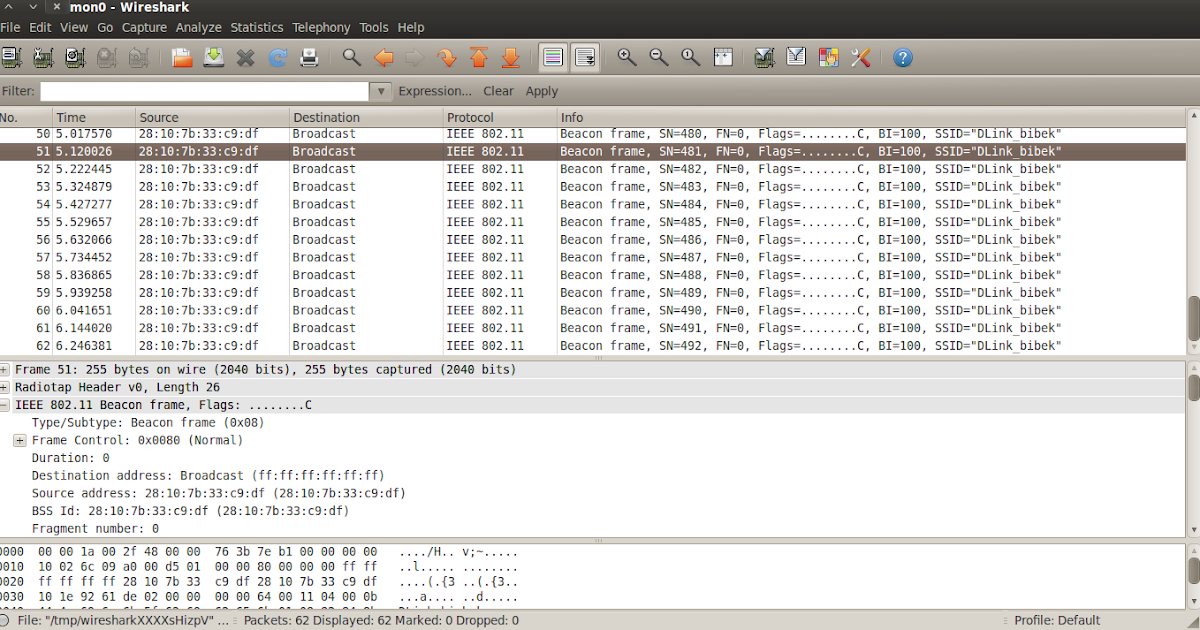Go to first packet arrow icon
This screenshot has height=630, width=1200.
(x=479, y=58)
